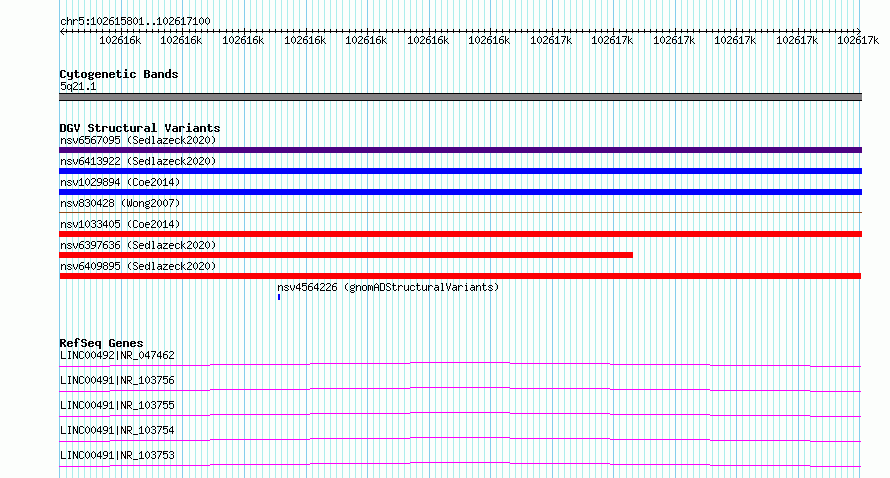Open the LINC00492|NR_047462 gene label
The height and width of the screenshot is (478, 890).
(117, 355)
